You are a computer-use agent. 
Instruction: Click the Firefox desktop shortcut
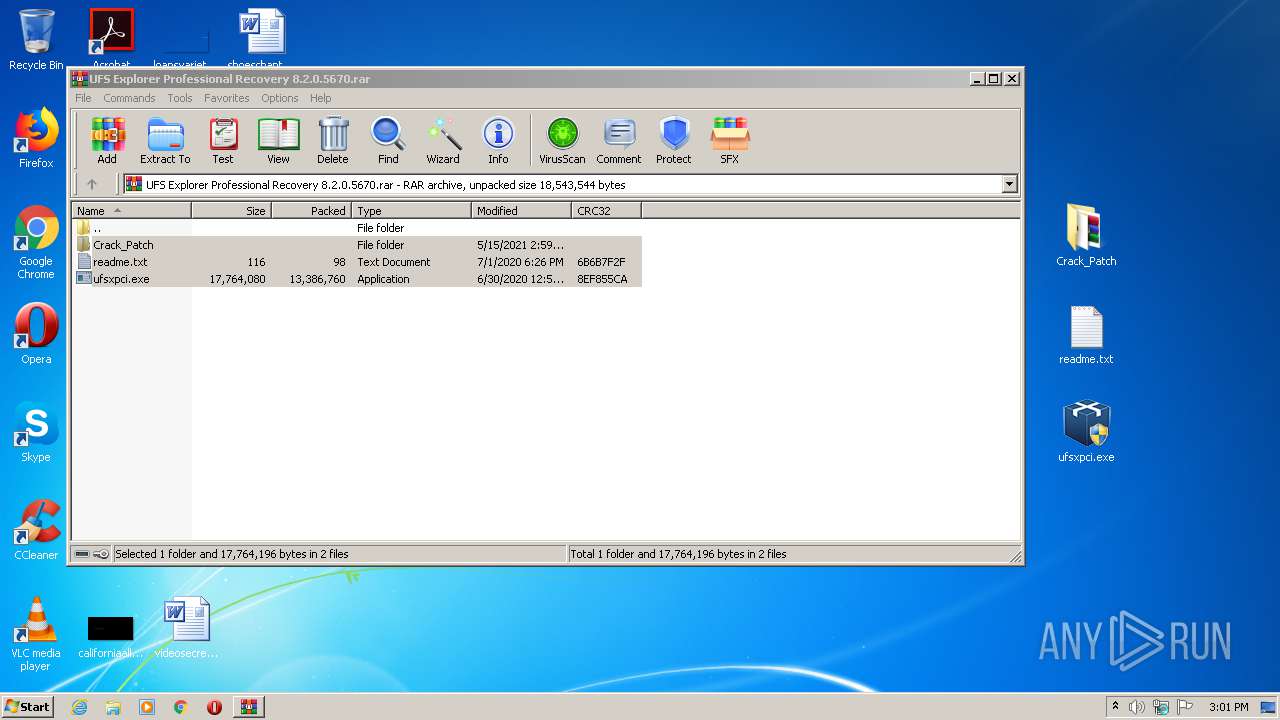pos(36,138)
